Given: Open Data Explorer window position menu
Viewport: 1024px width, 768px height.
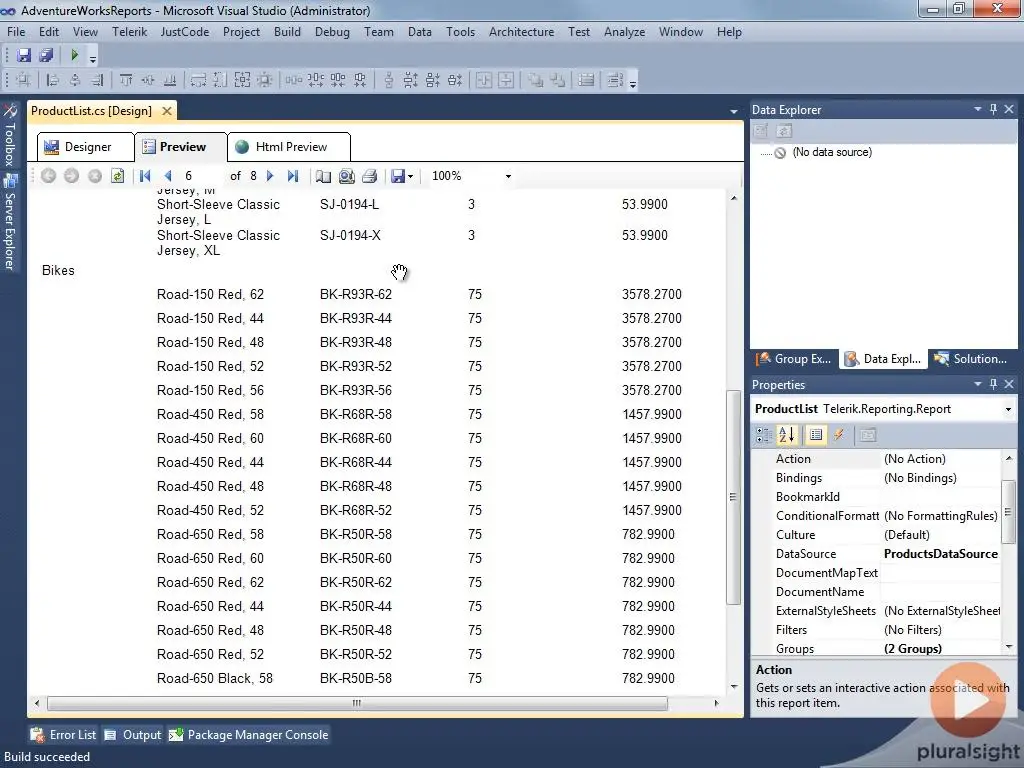Looking at the screenshot, I should [978, 109].
